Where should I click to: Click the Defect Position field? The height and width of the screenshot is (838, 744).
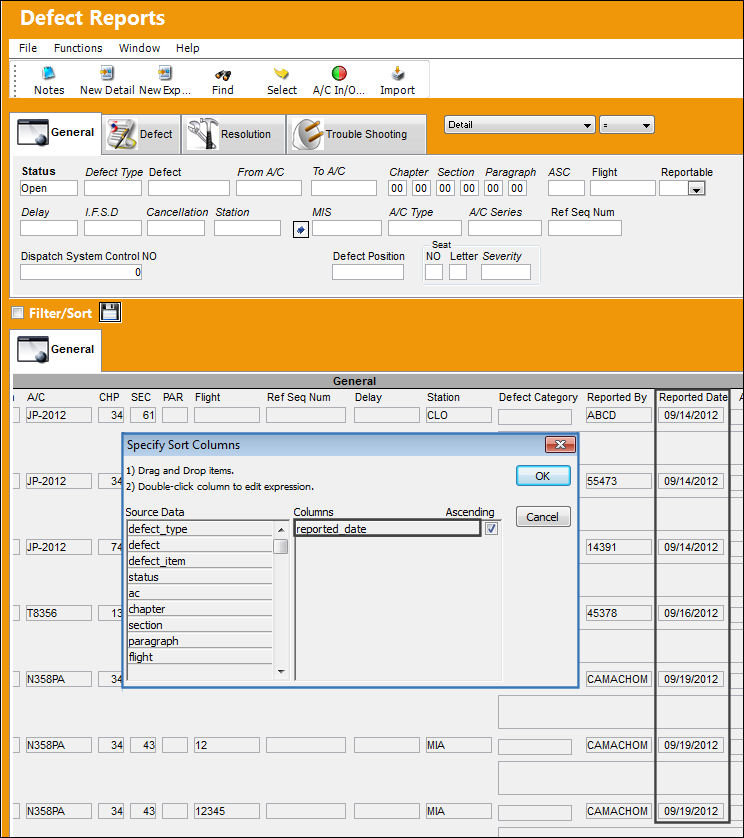368,272
